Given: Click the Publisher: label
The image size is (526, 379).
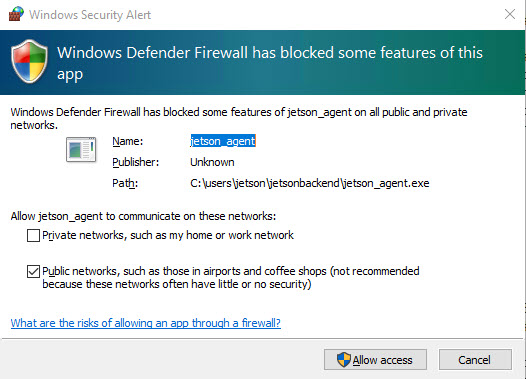Looking at the screenshot, I should (x=136, y=162).
